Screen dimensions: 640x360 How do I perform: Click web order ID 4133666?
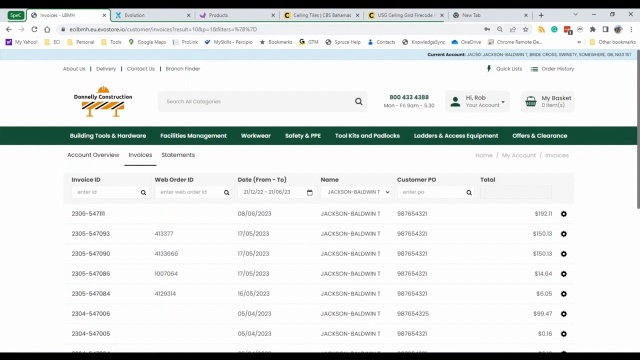(x=166, y=254)
